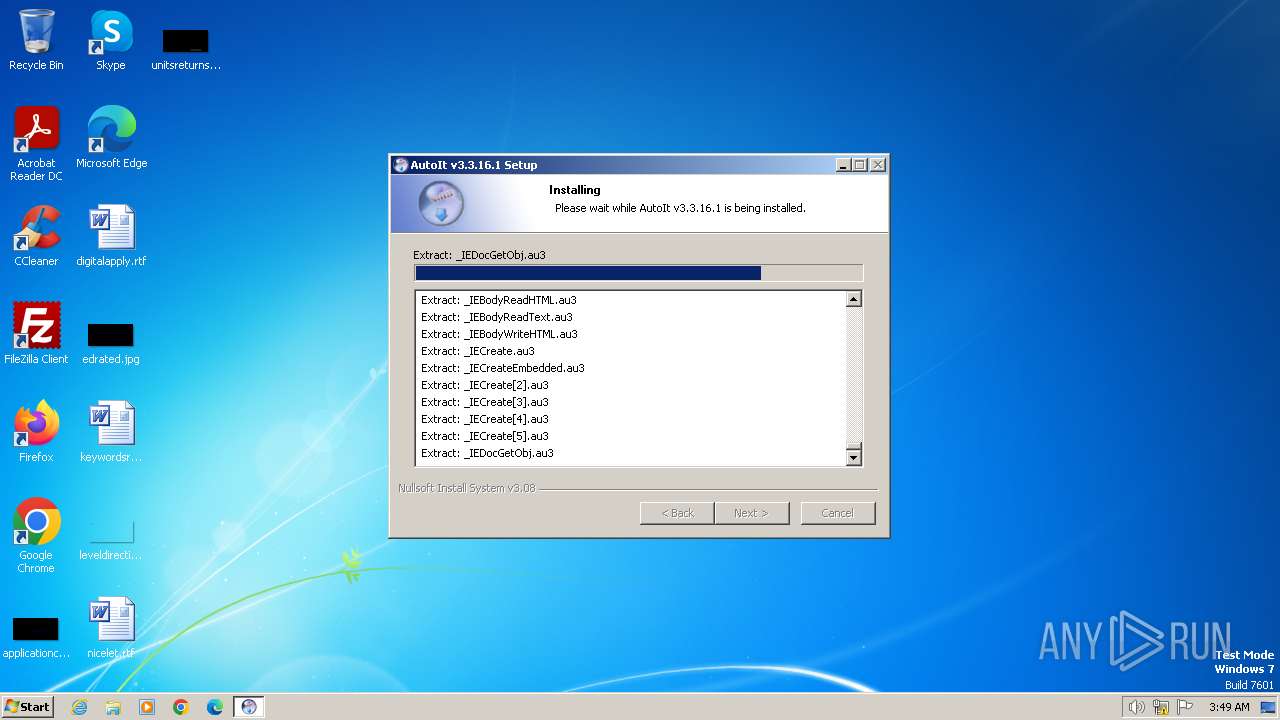Click the installation progress bar
The width and height of the screenshot is (1280, 720).
point(638,273)
